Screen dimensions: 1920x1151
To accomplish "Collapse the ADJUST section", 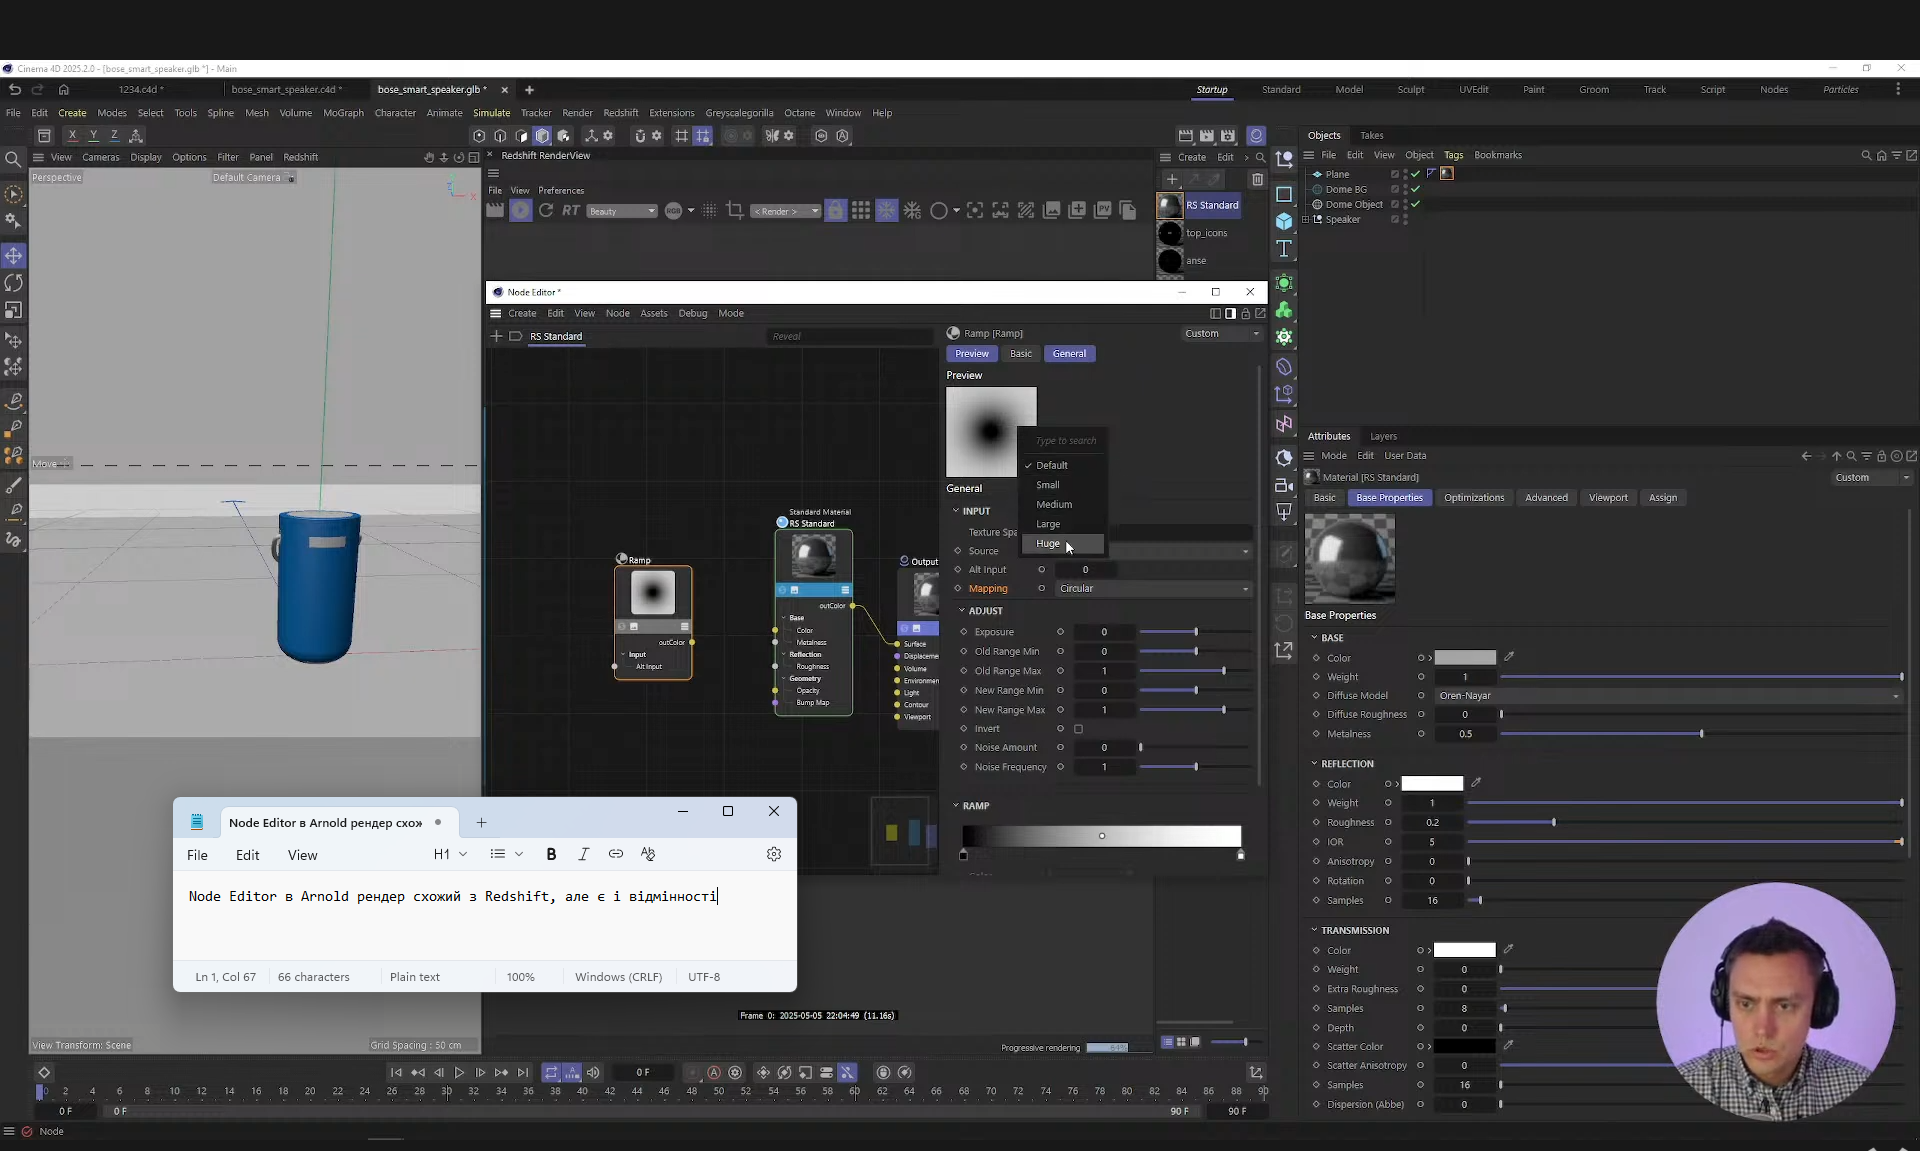I will 962,611.
